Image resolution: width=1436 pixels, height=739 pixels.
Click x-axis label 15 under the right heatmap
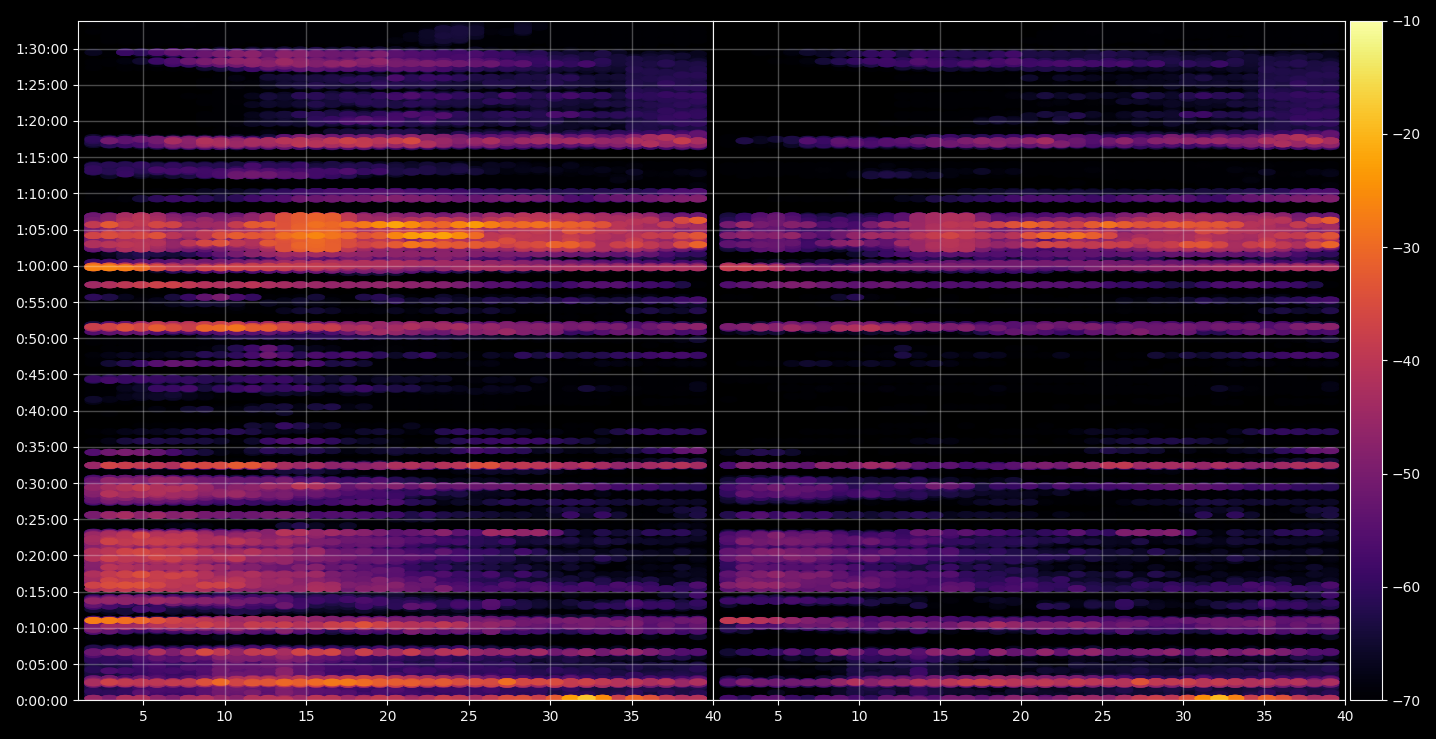click(x=940, y=717)
